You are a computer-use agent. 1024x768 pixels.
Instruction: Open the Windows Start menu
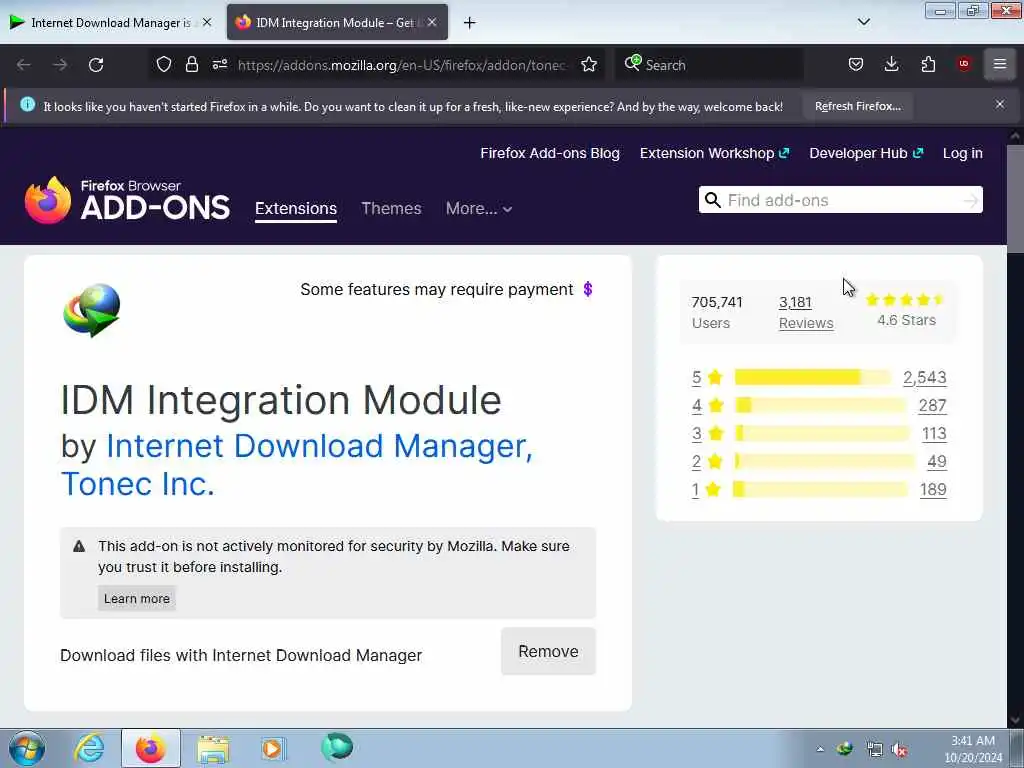click(x=27, y=748)
